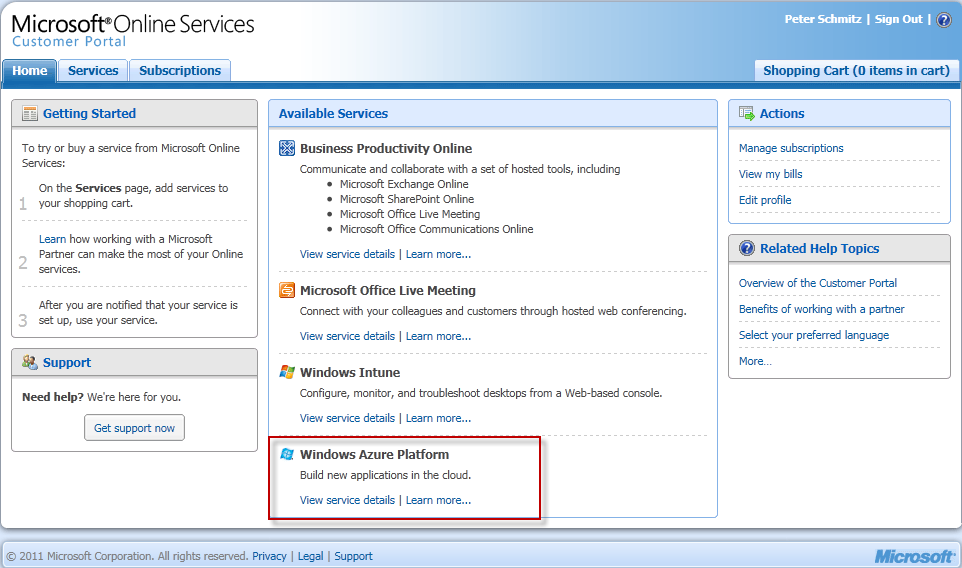962x568 pixels.
Task: View service details for Office Live Meeting
Action: [x=347, y=336]
